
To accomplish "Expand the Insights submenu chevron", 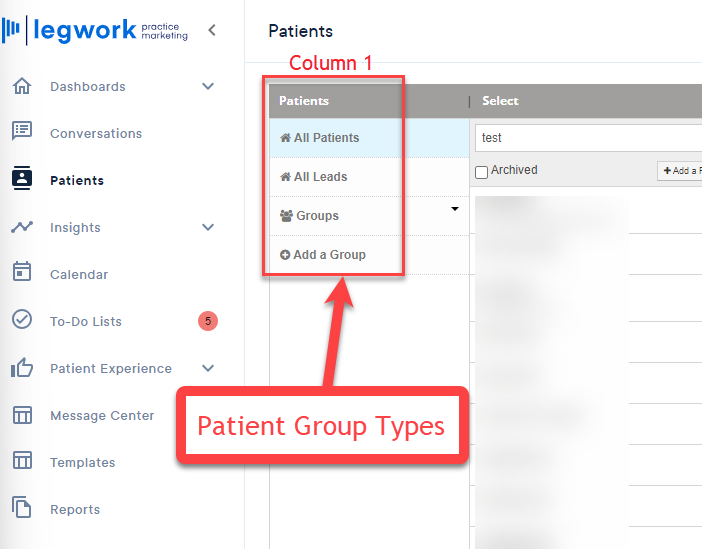I will pos(208,227).
